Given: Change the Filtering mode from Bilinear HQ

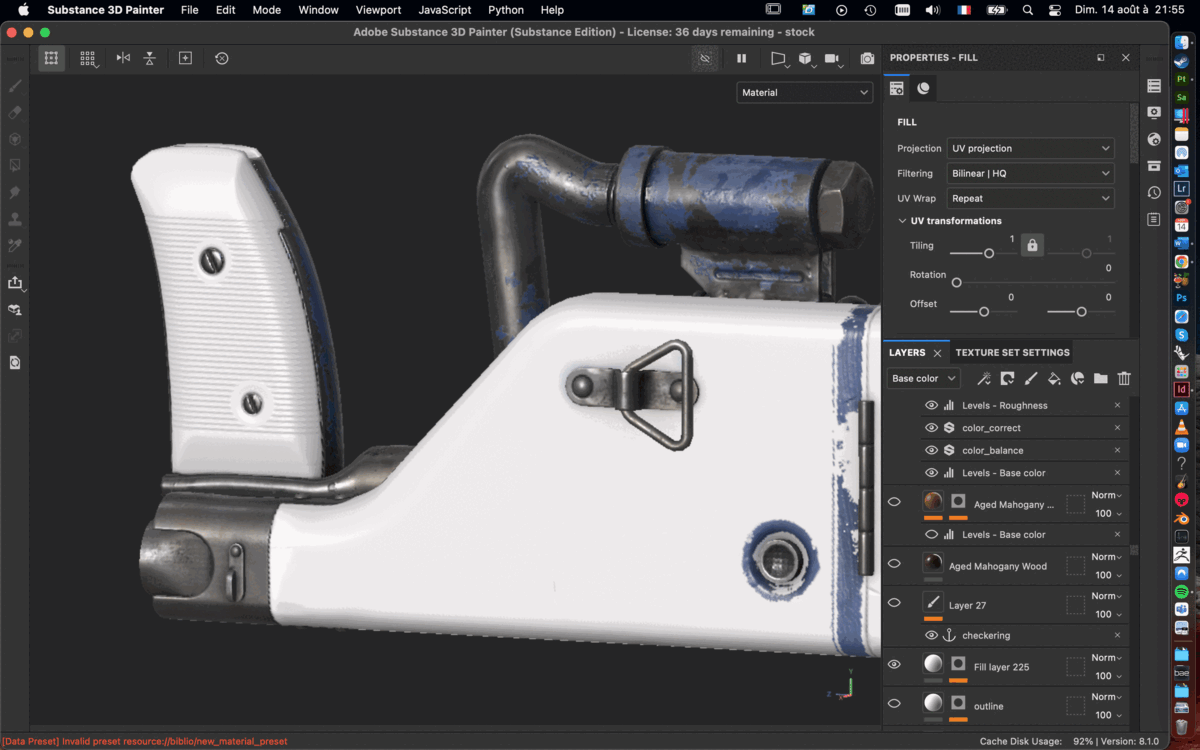Looking at the screenshot, I should (x=1030, y=173).
